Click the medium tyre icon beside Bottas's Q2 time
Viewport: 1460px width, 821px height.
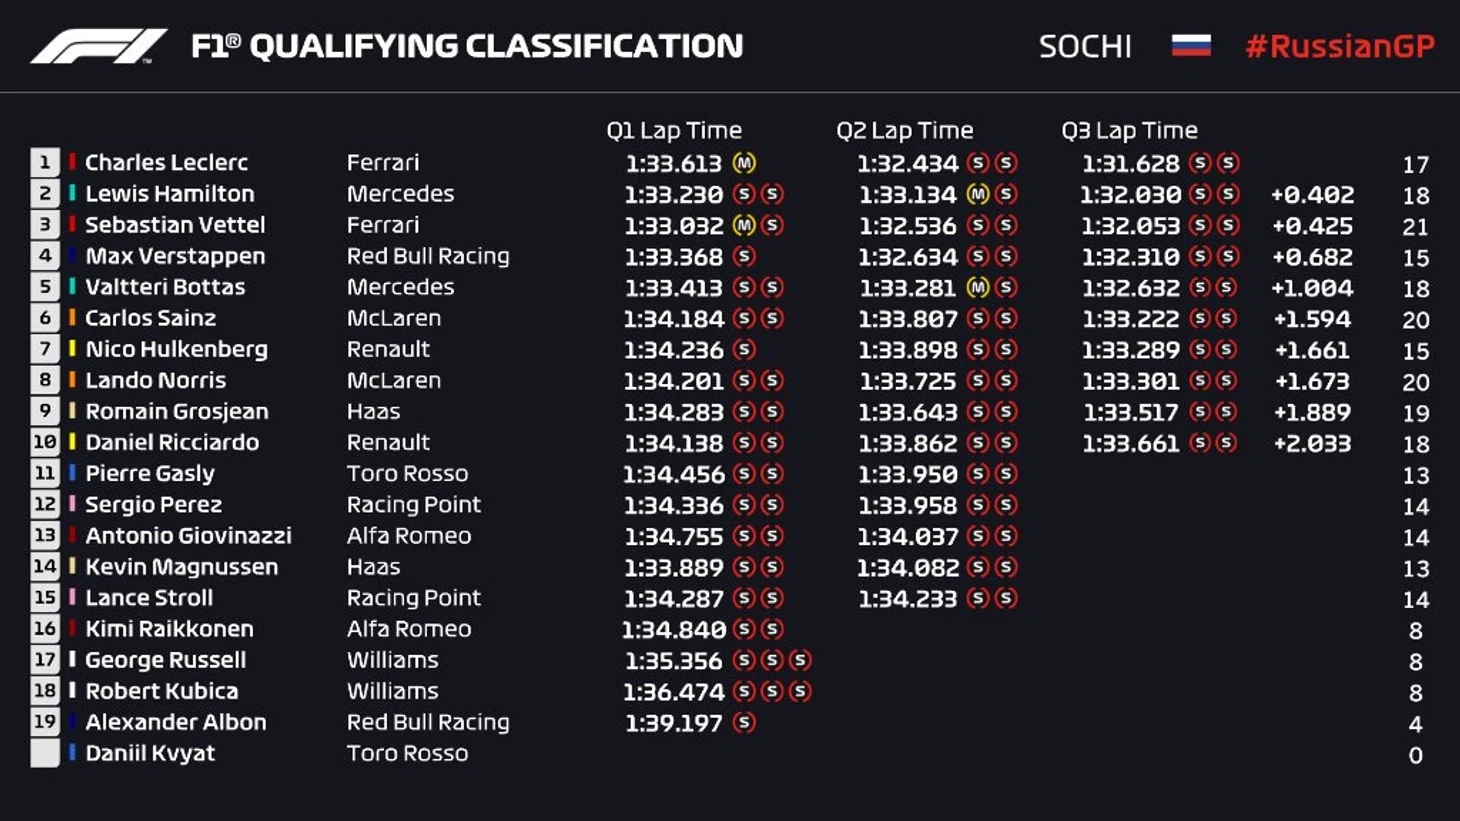pyautogui.click(x=978, y=288)
